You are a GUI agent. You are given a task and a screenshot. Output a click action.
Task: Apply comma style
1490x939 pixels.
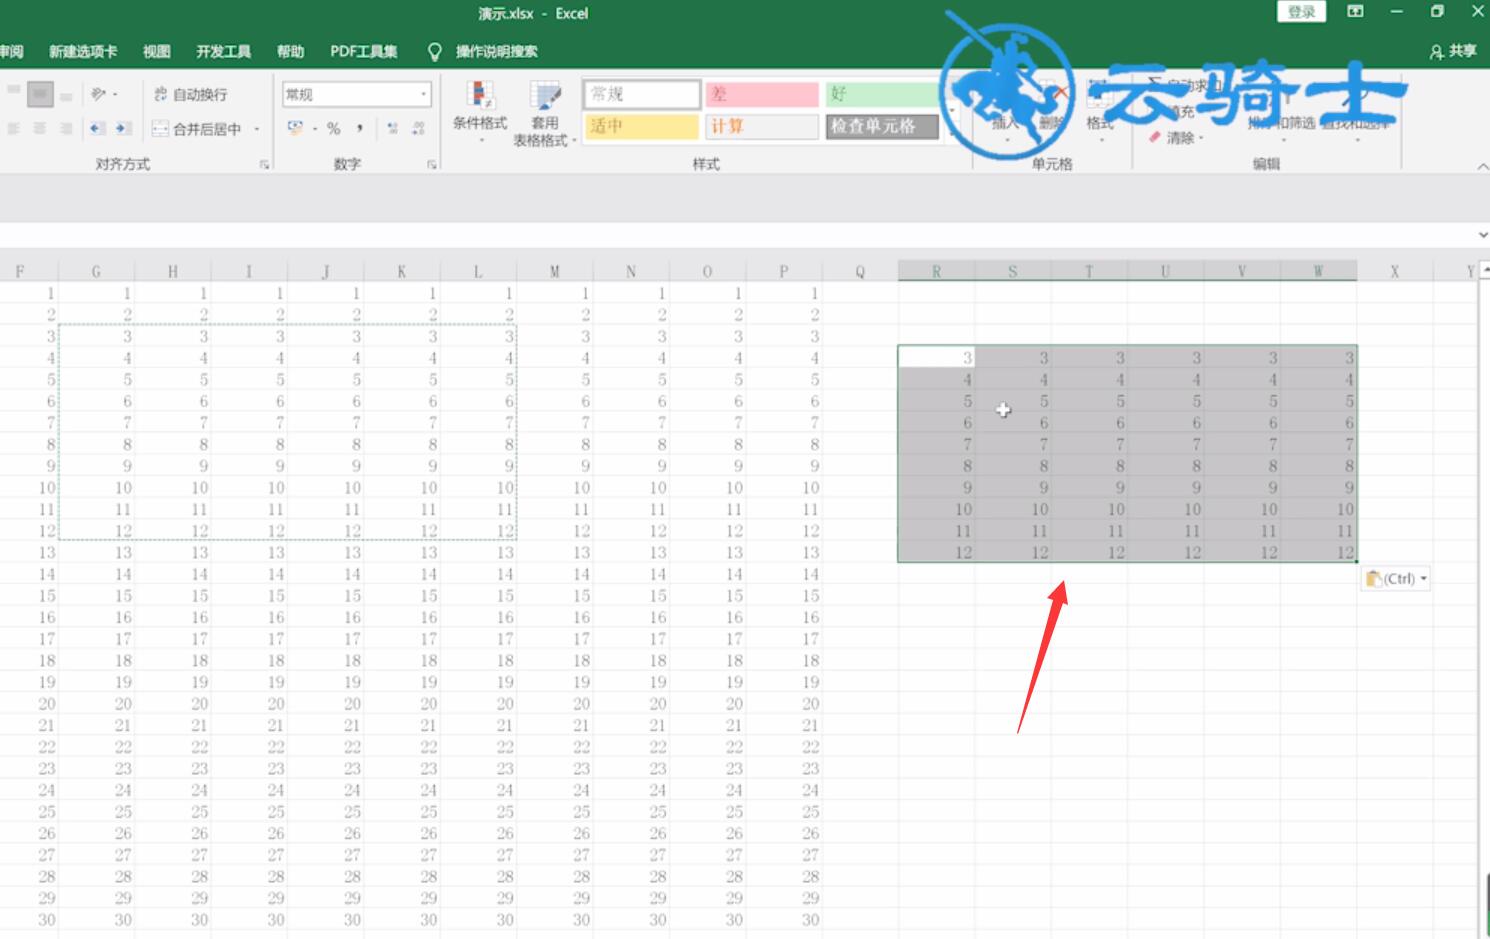(x=359, y=128)
